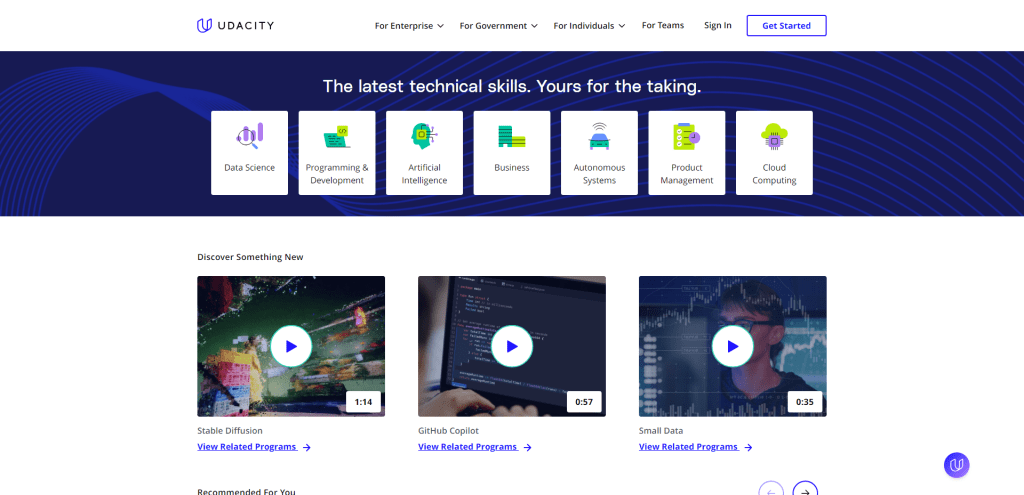This screenshot has height=495, width=1024.
Task: Open the For Individuals menu
Action: tap(590, 26)
